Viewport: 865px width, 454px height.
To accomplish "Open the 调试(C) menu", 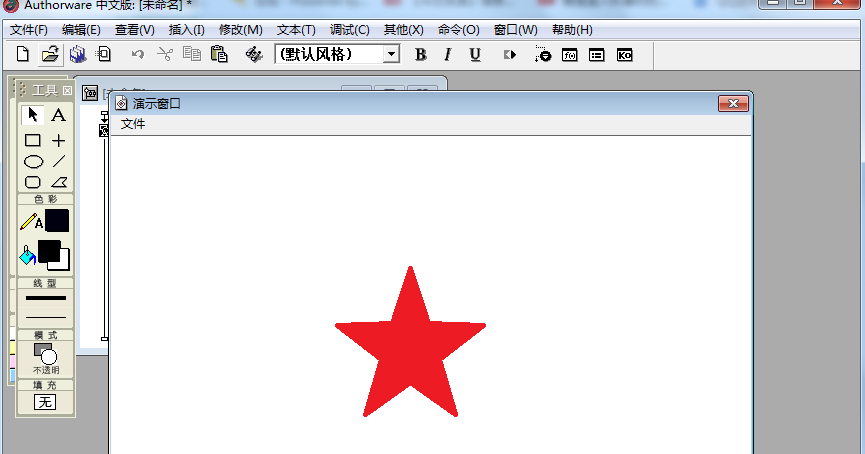I will click(x=350, y=30).
